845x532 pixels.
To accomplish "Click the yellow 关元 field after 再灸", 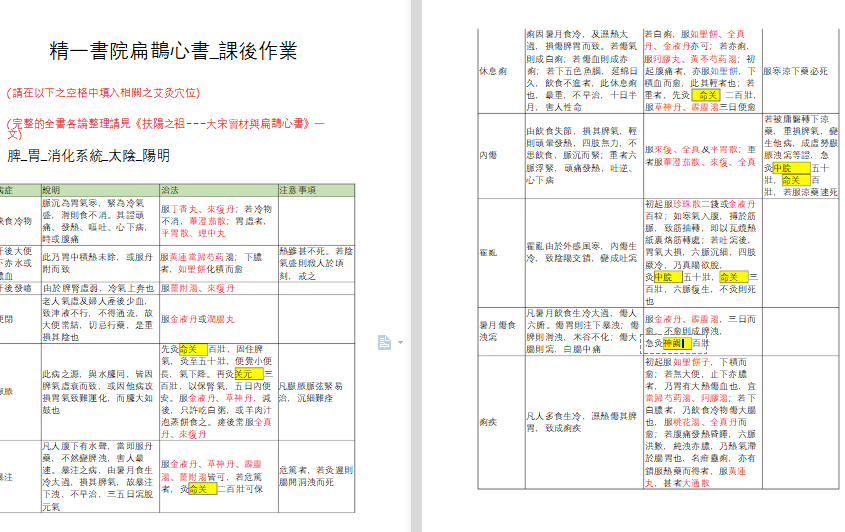I will [249, 374].
